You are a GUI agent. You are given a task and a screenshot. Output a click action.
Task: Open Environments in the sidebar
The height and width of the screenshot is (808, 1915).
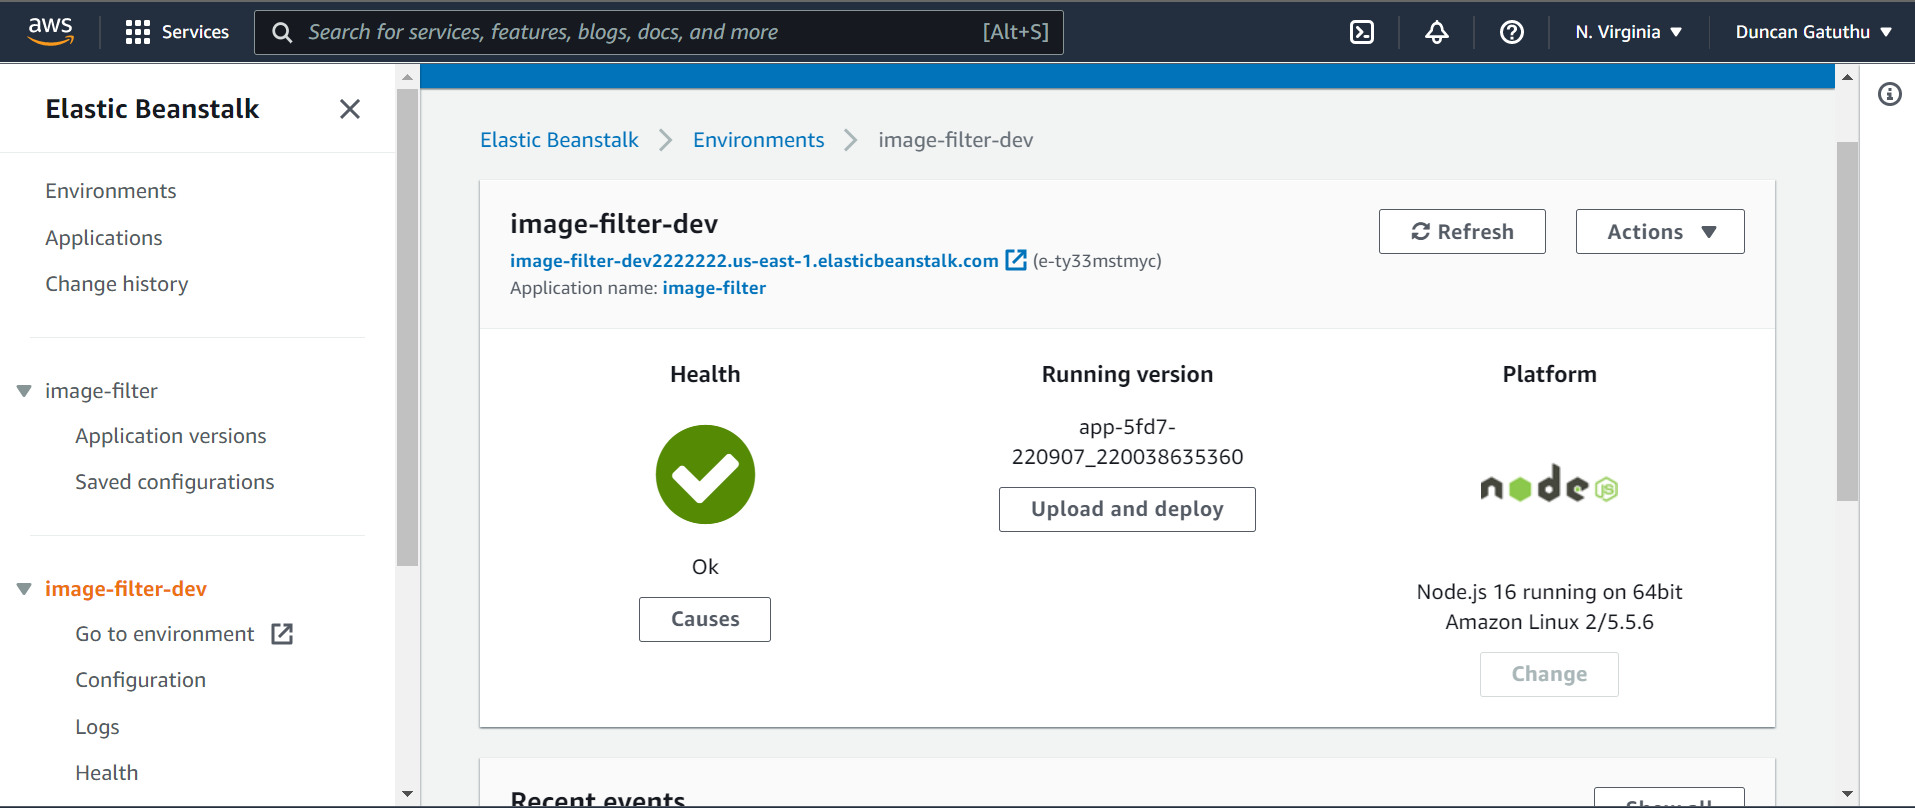(111, 191)
